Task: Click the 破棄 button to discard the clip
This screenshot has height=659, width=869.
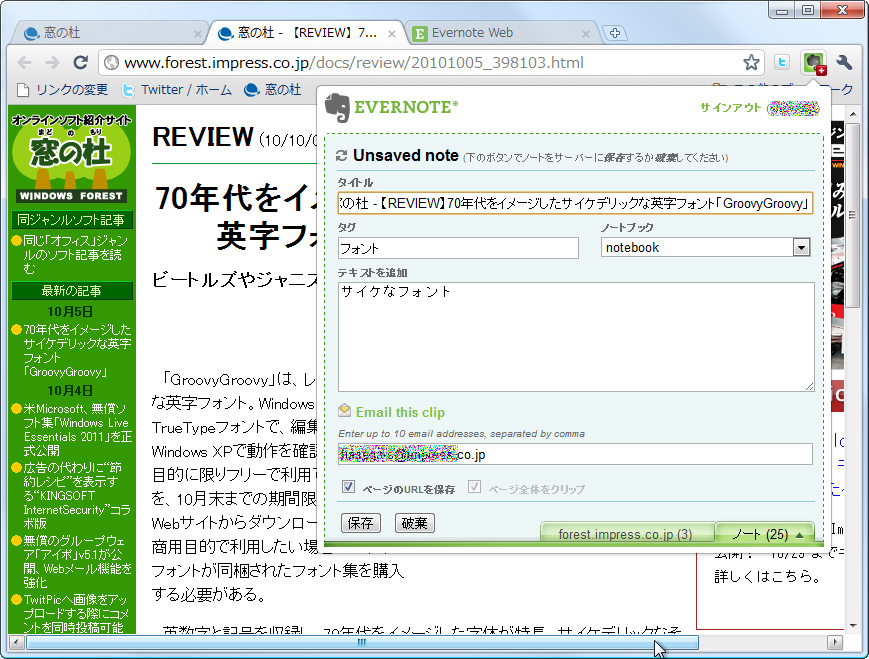Action: pyautogui.click(x=414, y=523)
